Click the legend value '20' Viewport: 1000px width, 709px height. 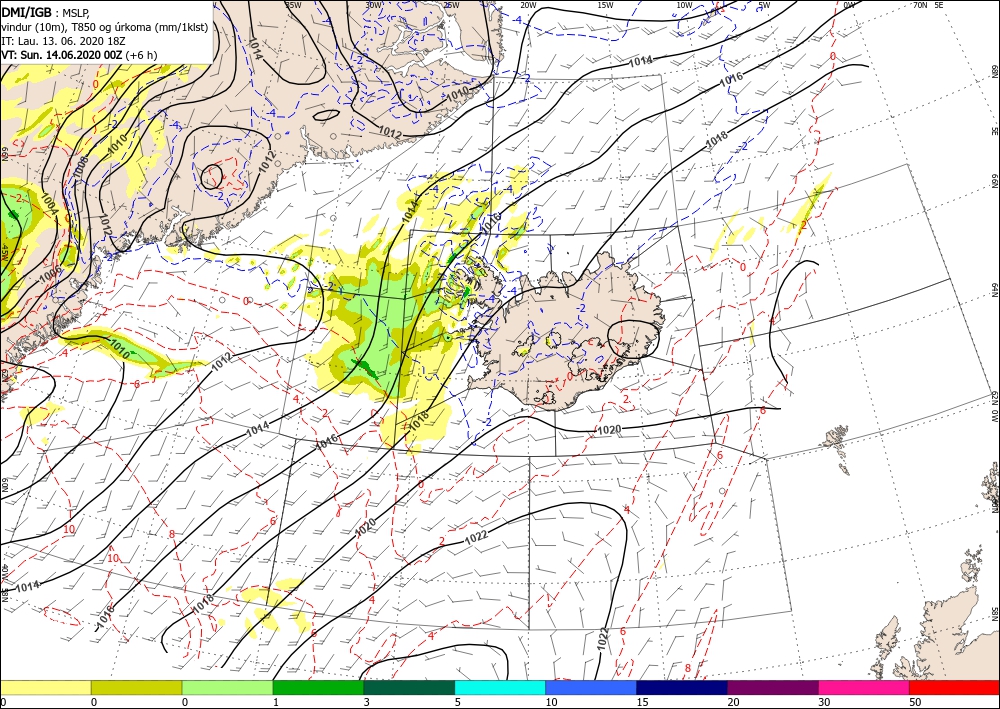[x=733, y=702]
